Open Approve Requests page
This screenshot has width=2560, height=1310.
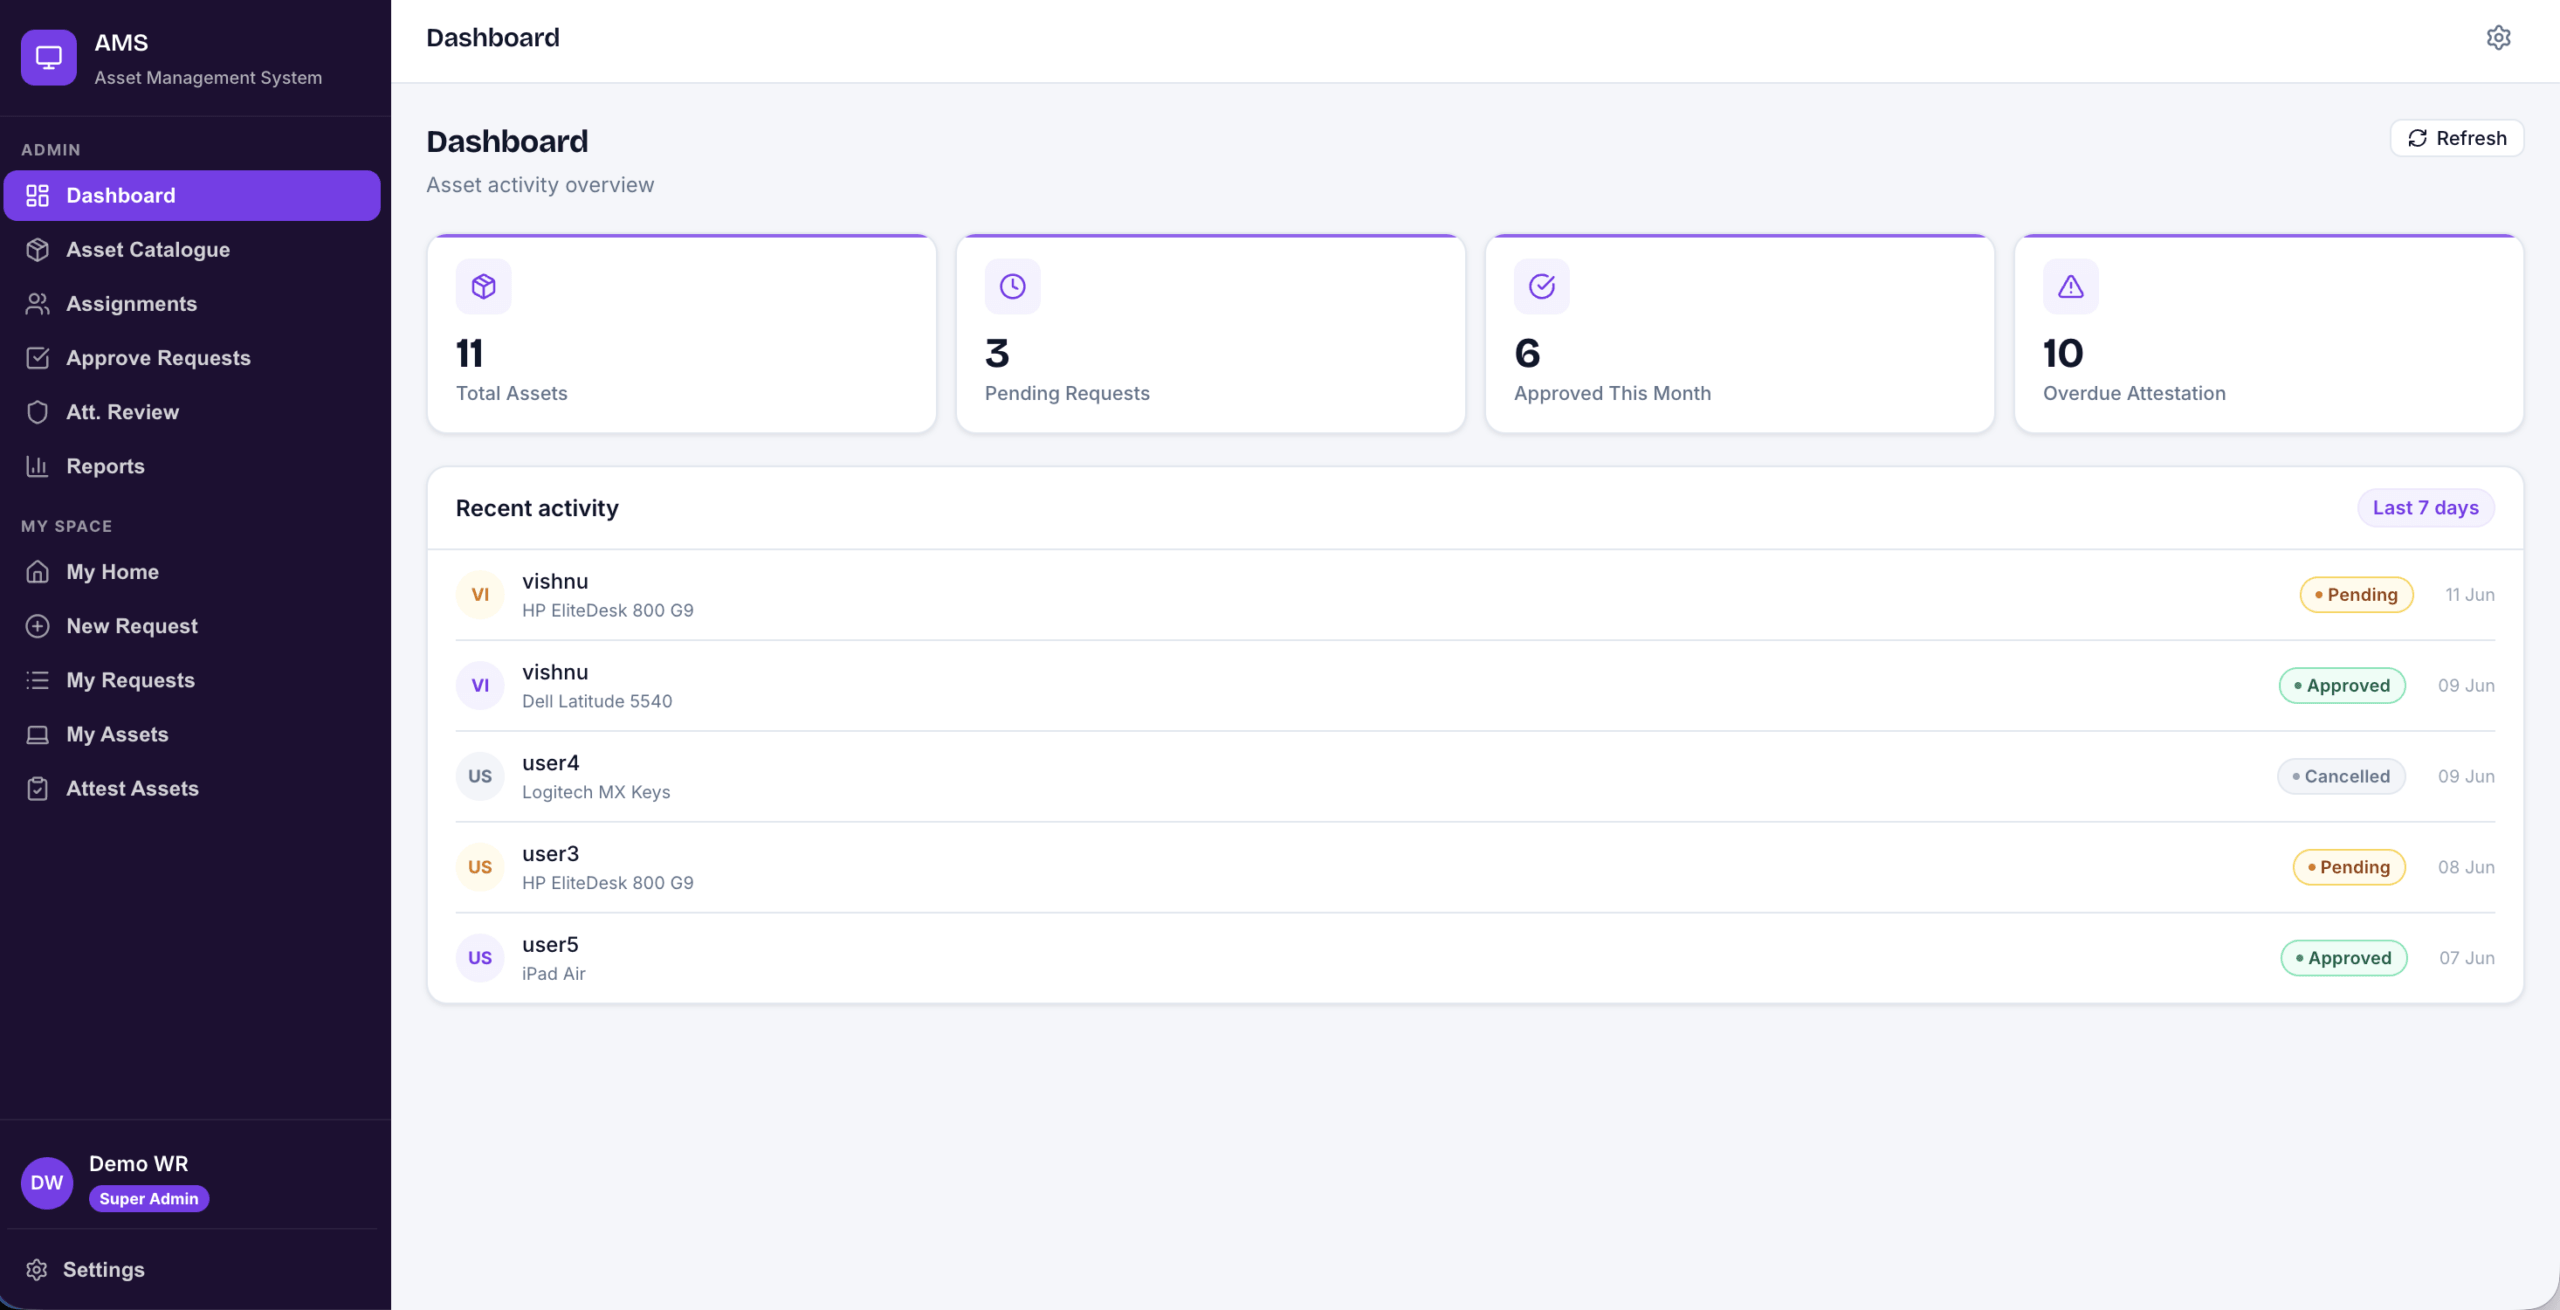[192, 358]
